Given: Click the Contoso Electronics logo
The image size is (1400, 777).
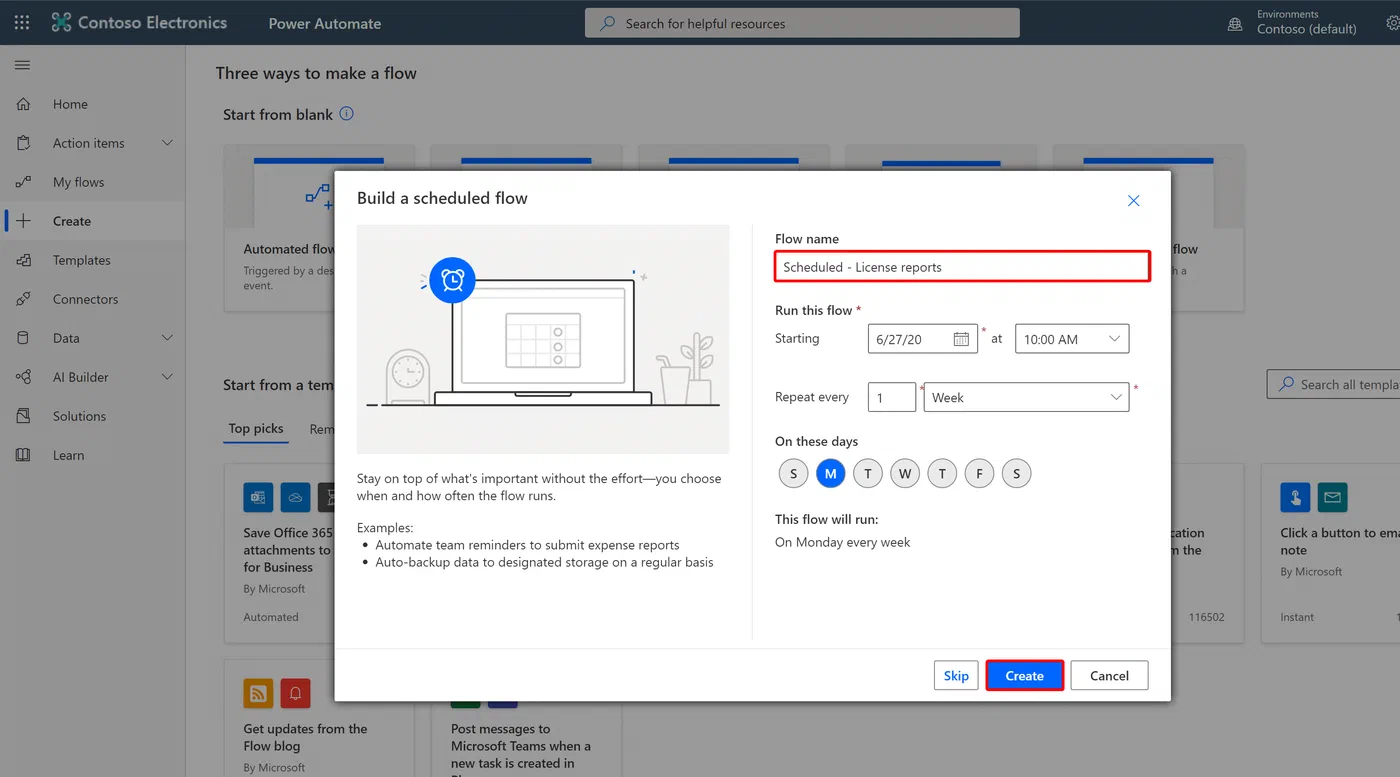Looking at the screenshot, I should (x=139, y=22).
